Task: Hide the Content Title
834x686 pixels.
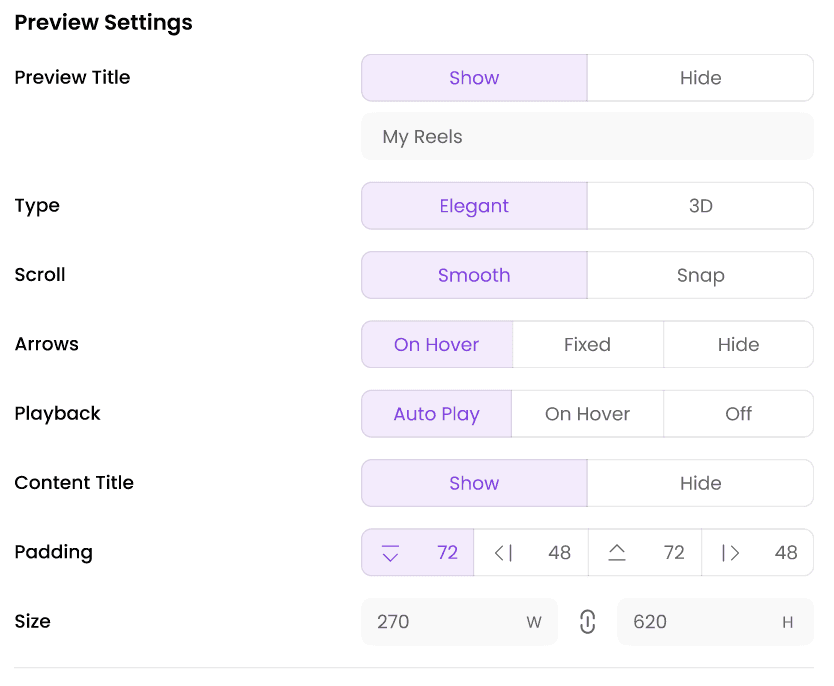Action: pos(700,483)
